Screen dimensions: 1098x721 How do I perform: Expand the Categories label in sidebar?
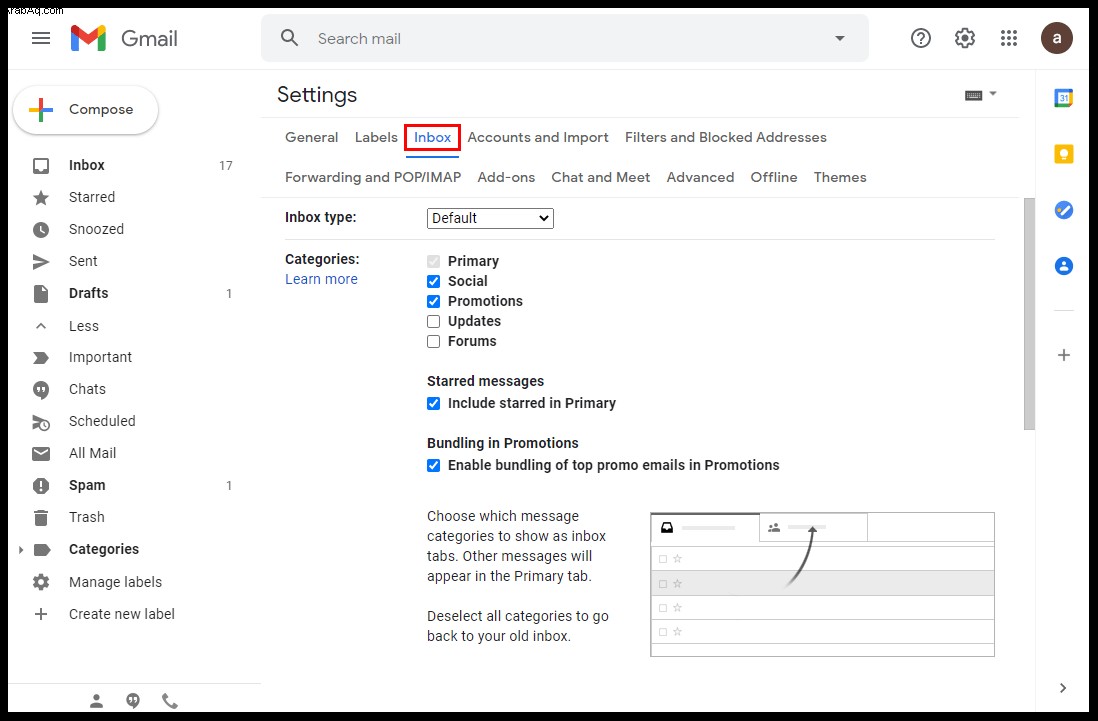click(x=20, y=550)
